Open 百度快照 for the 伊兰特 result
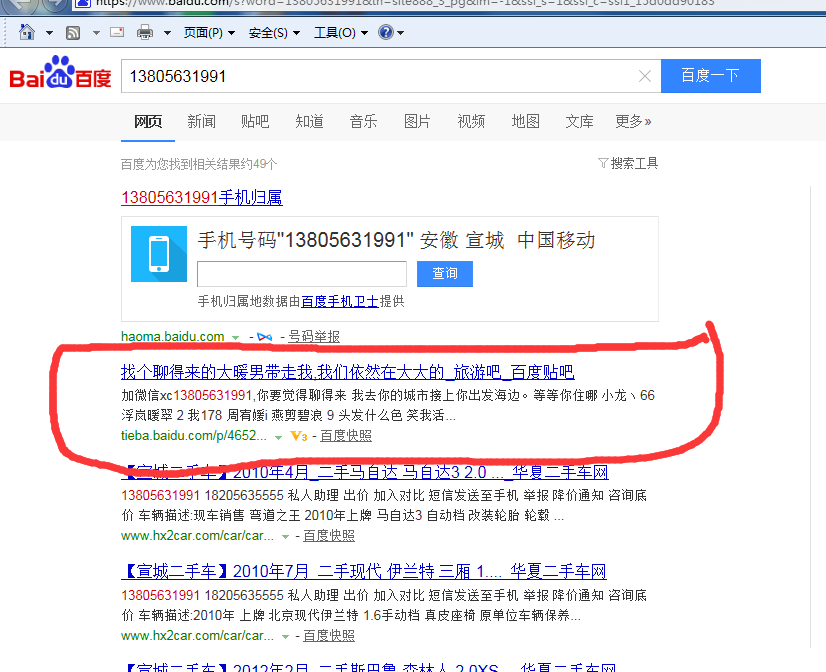 point(329,636)
